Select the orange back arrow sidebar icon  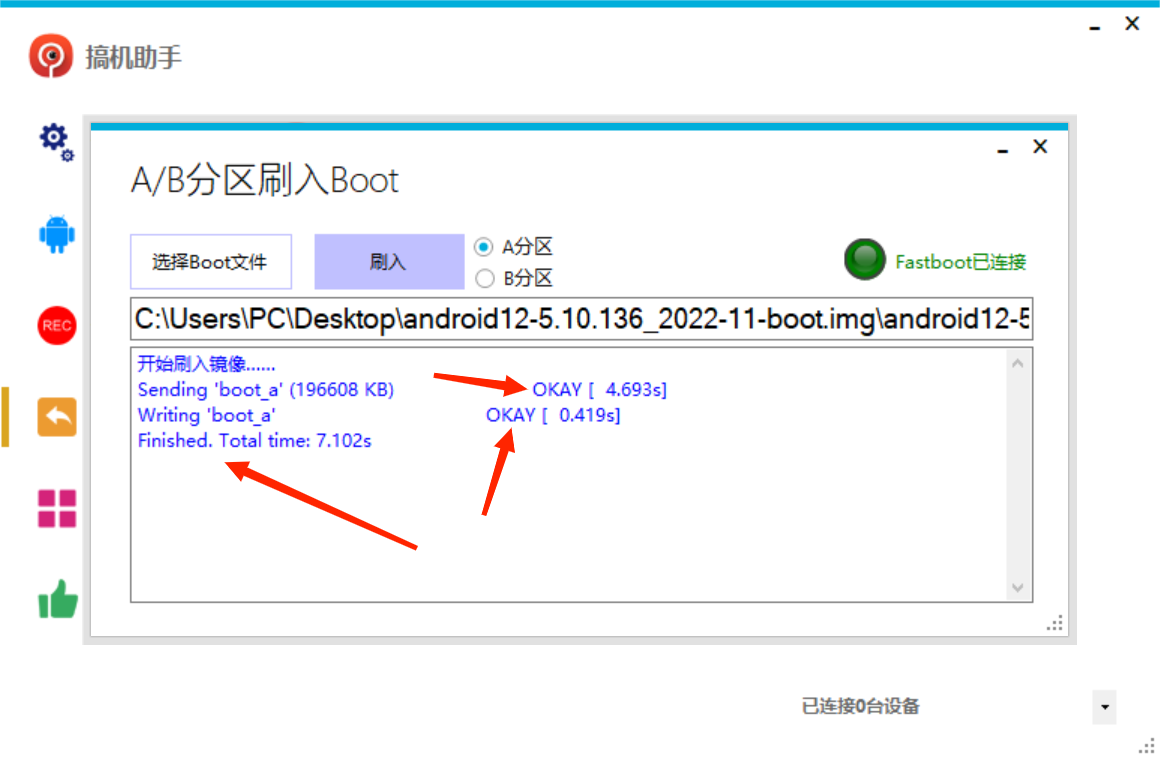coord(56,417)
